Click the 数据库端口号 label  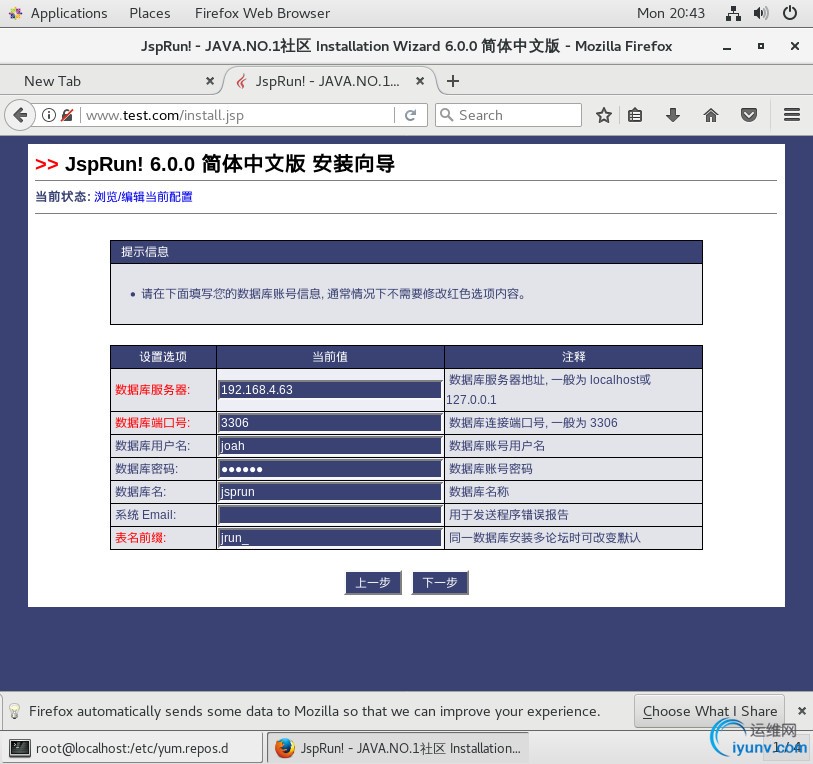[x=152, y=423]
